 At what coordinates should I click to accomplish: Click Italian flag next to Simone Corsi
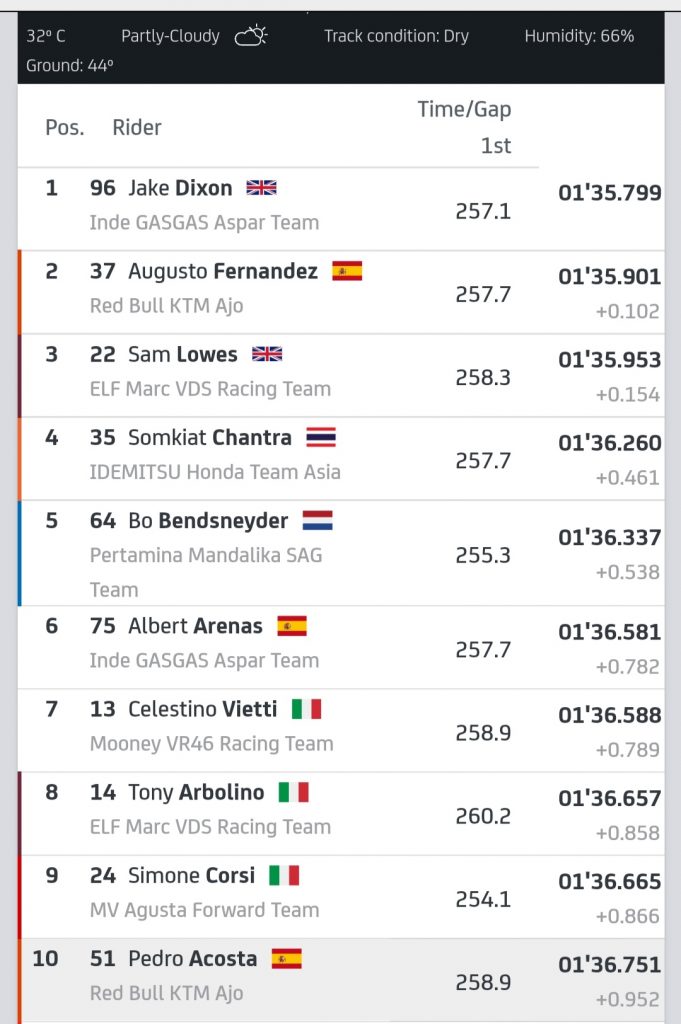(x=284, y=875)
